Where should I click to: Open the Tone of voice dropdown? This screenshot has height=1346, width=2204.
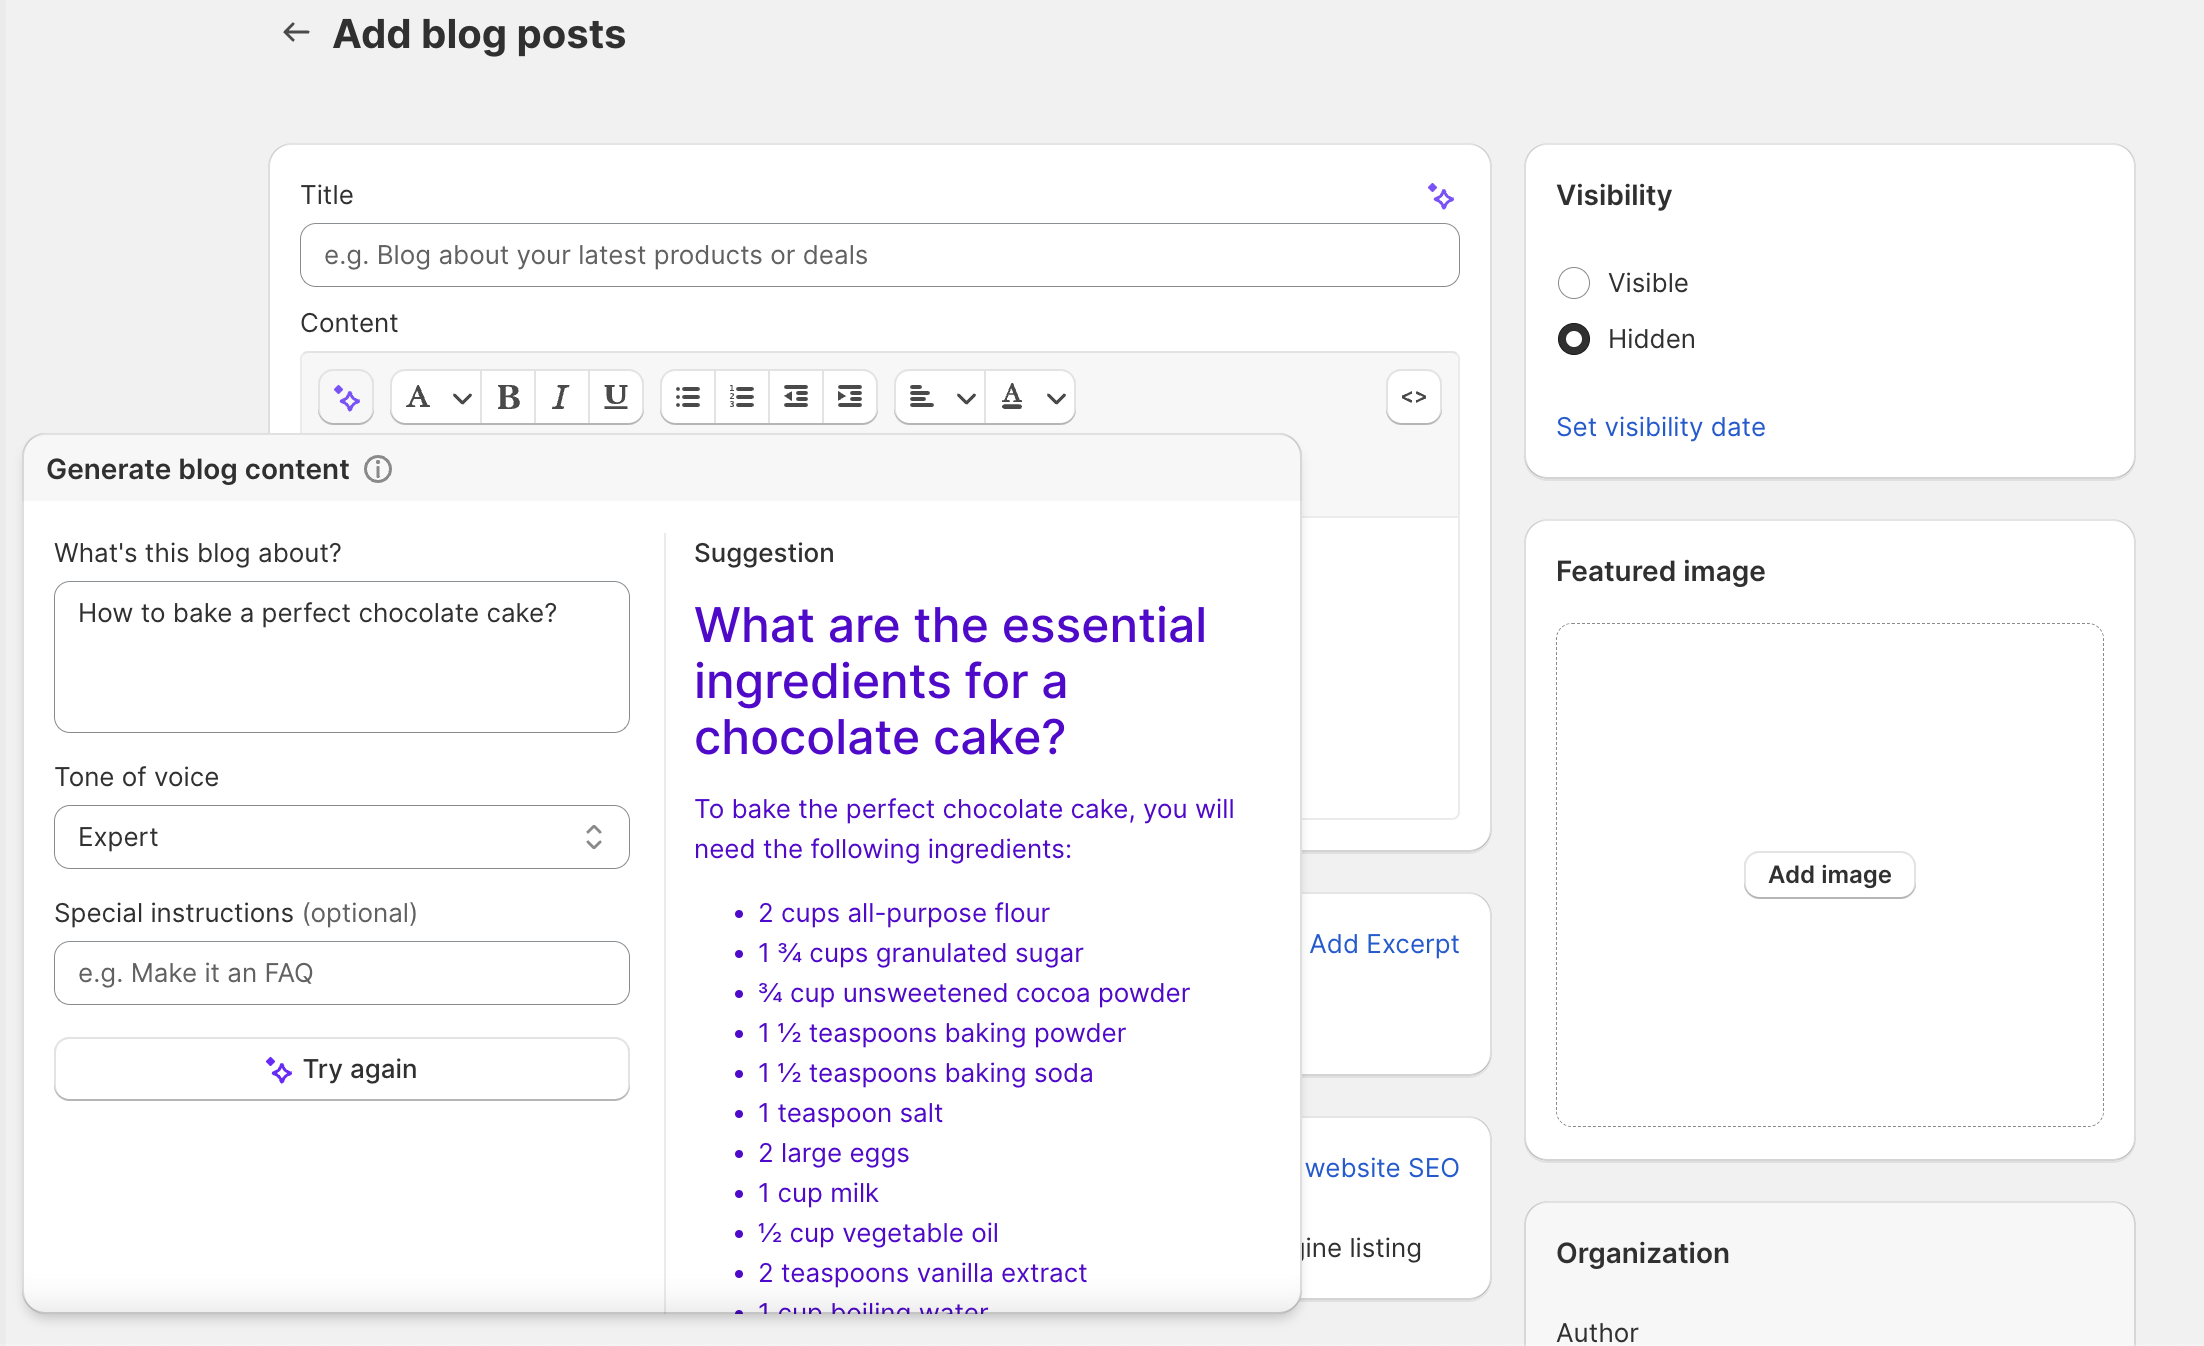click(341, 837)
